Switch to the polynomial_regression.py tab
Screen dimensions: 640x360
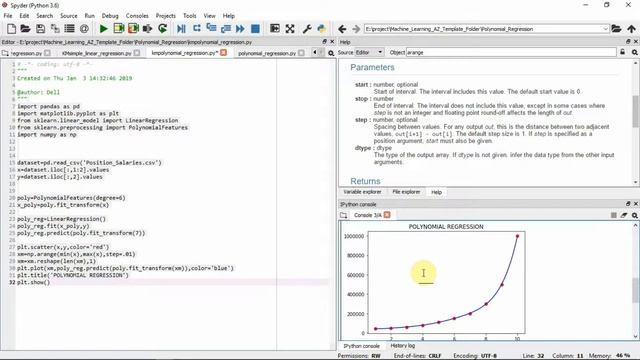click(x=267, y=53)
